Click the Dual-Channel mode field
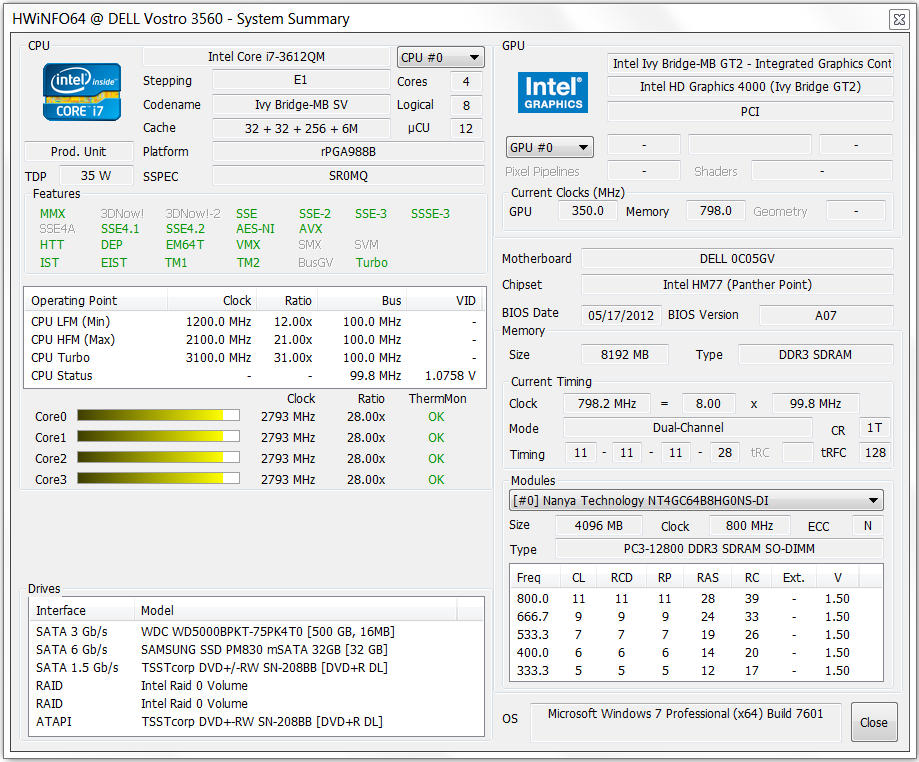919x762 pixels. [688, 428]
